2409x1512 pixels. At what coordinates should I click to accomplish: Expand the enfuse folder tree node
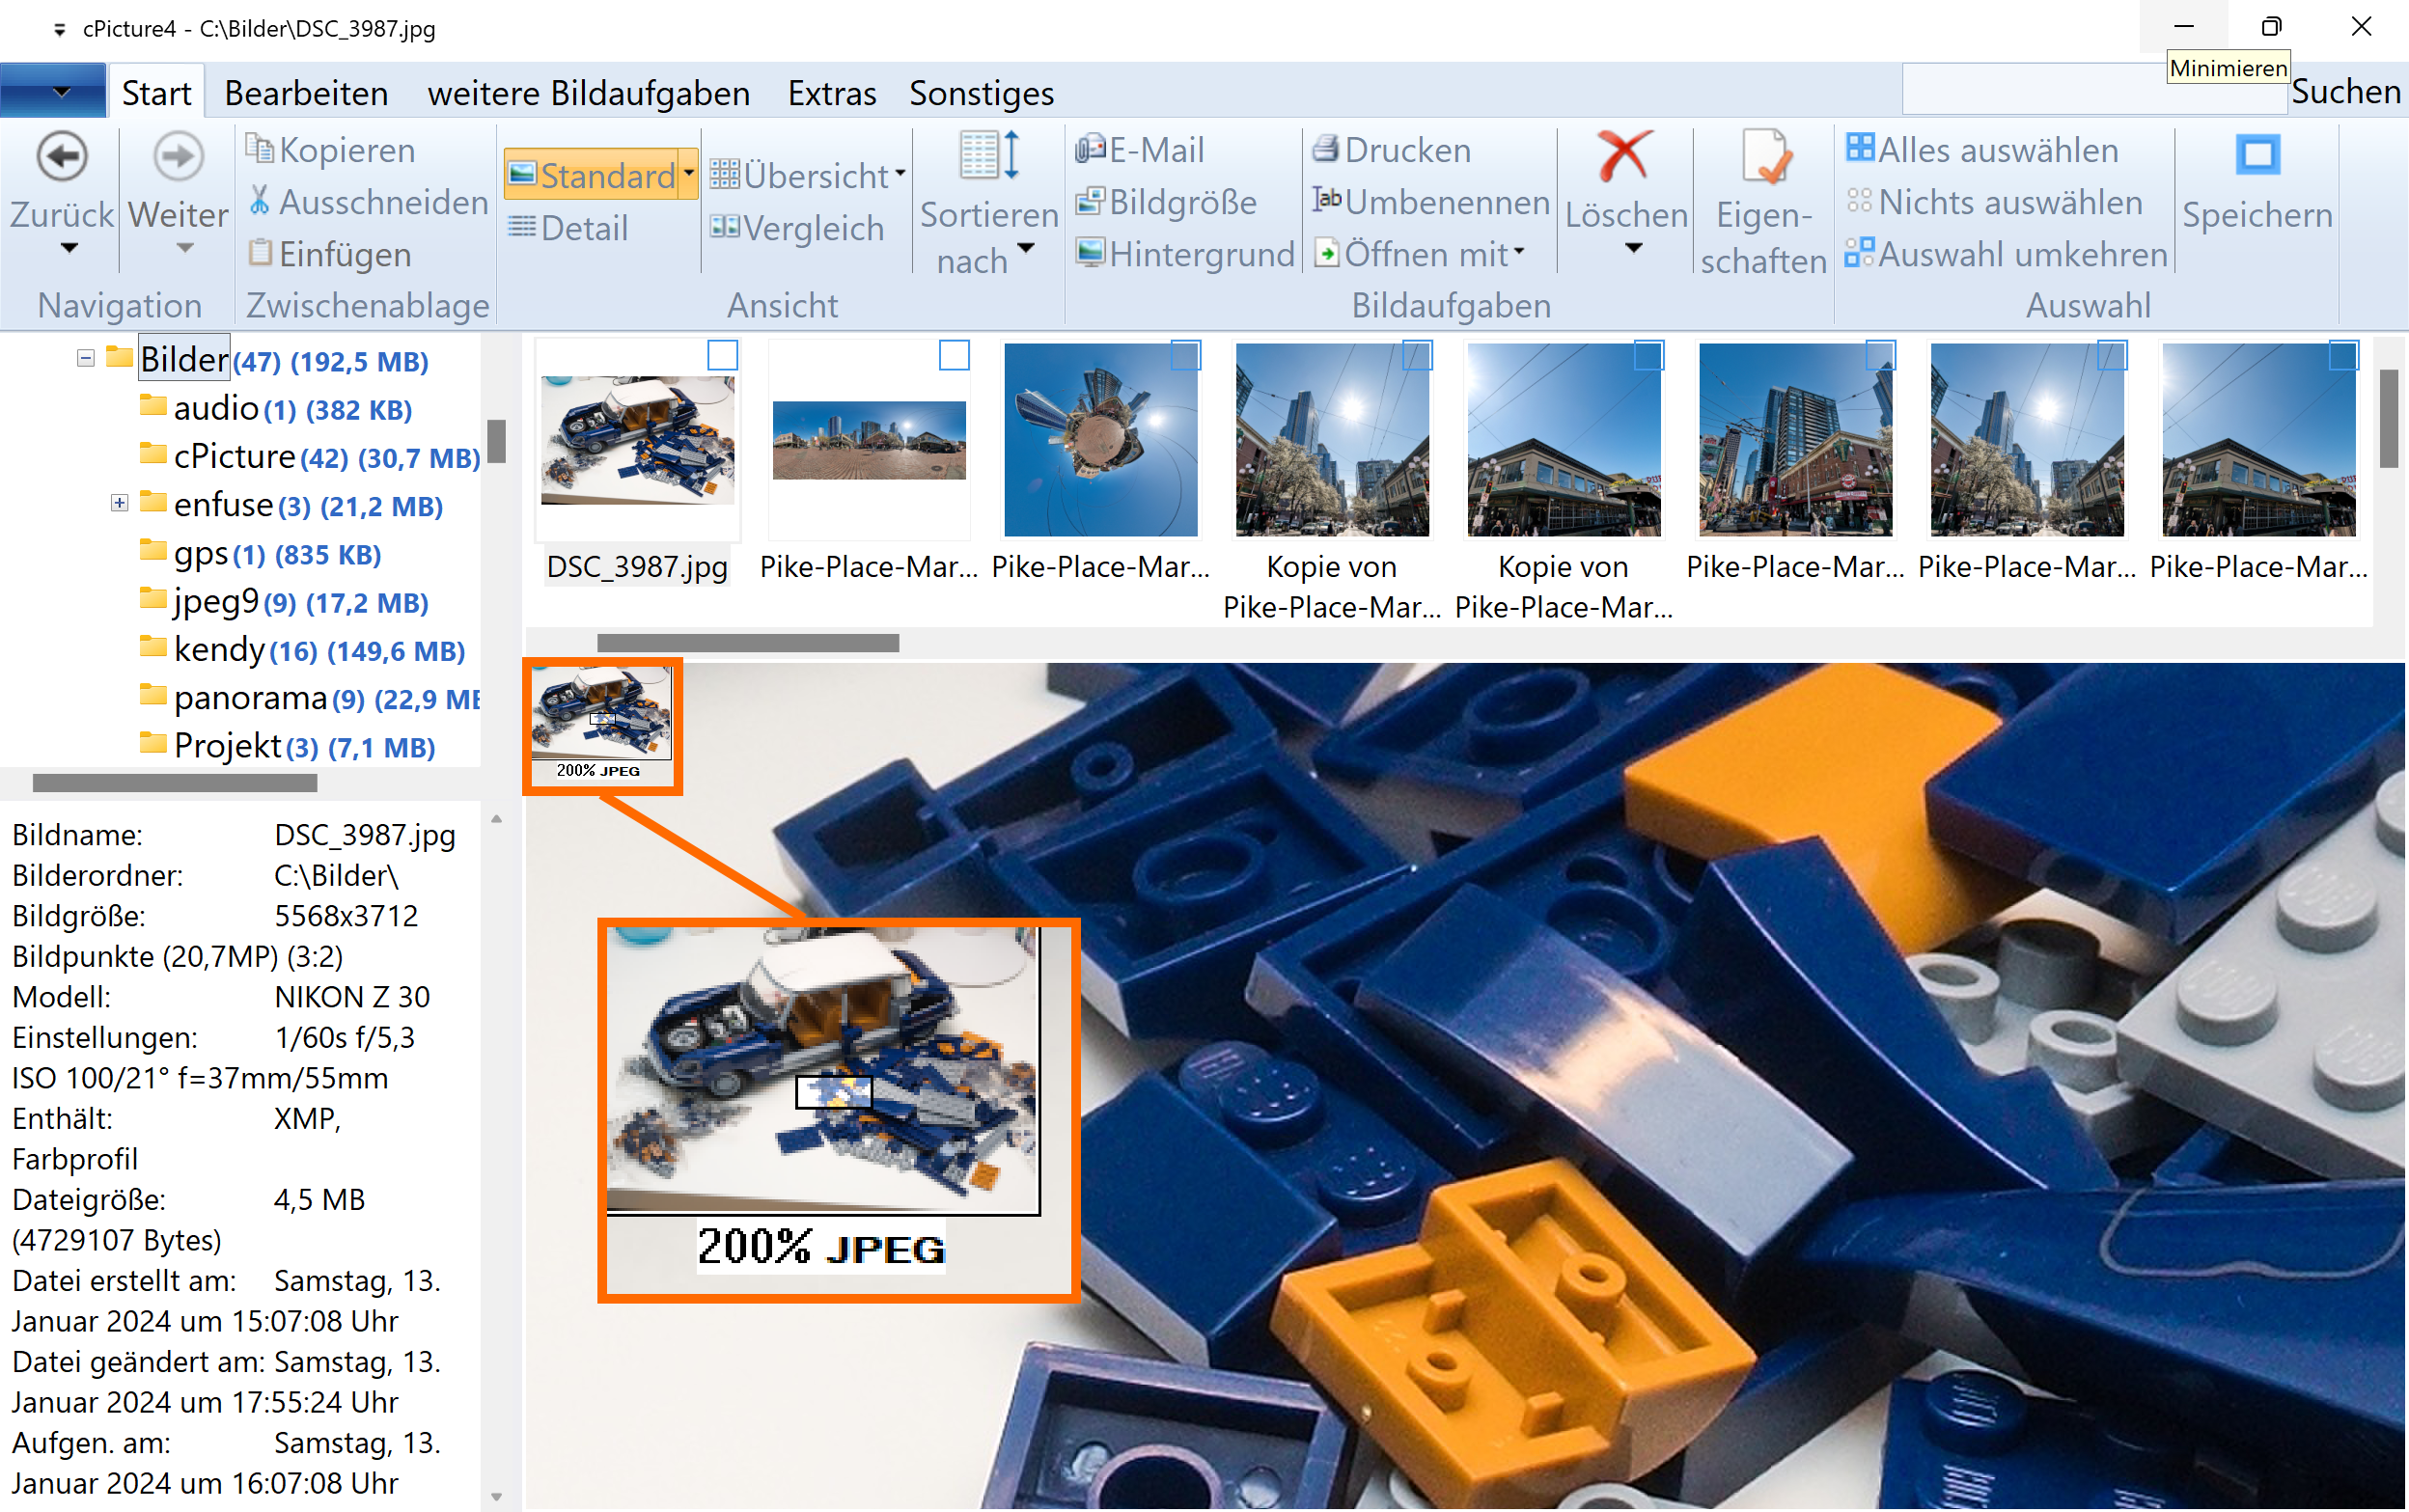pyautogui.click(x=119, y=504)
